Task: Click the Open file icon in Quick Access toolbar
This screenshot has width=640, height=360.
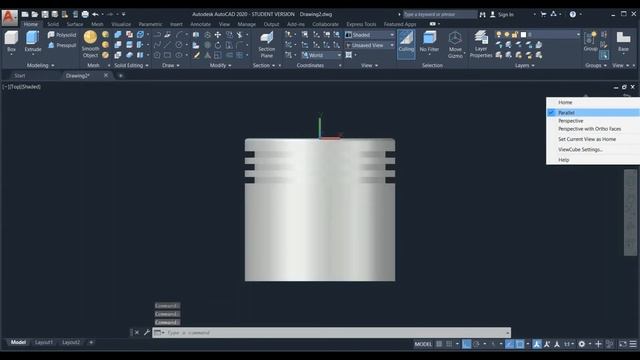Action: tap(35, 14)
